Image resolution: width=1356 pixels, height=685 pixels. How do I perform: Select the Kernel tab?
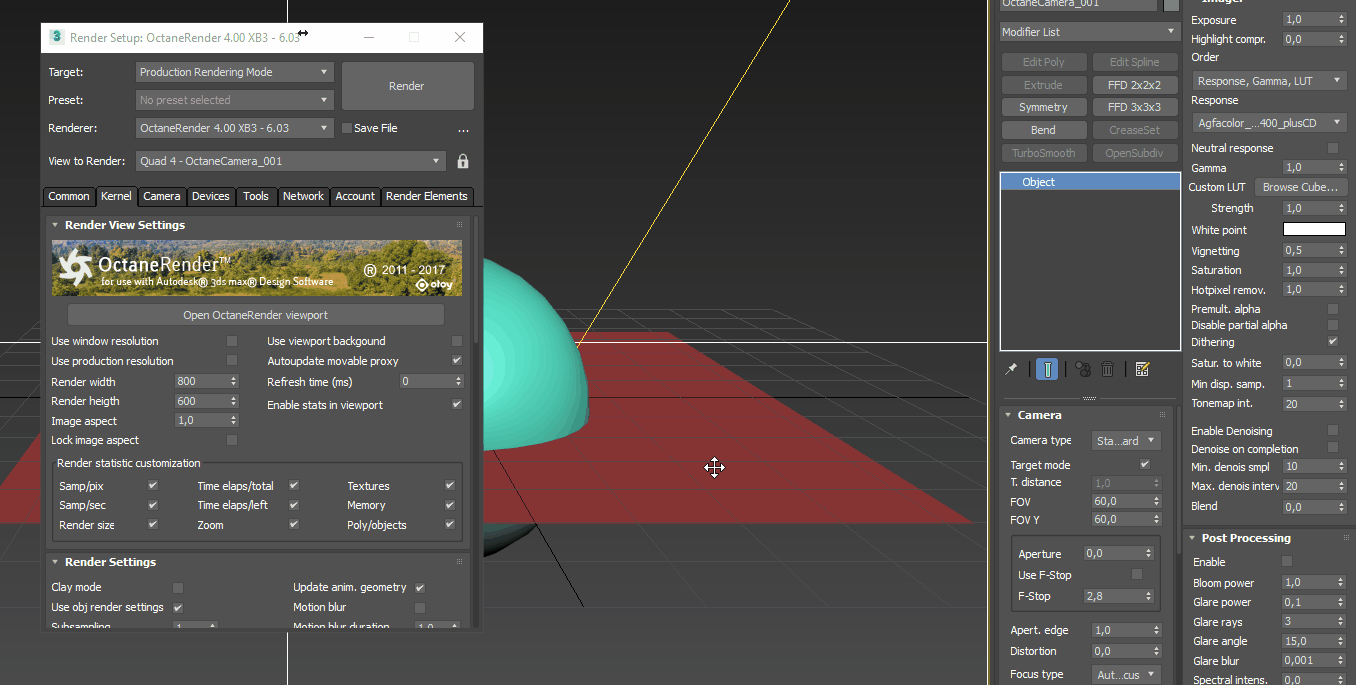(116, 196)
